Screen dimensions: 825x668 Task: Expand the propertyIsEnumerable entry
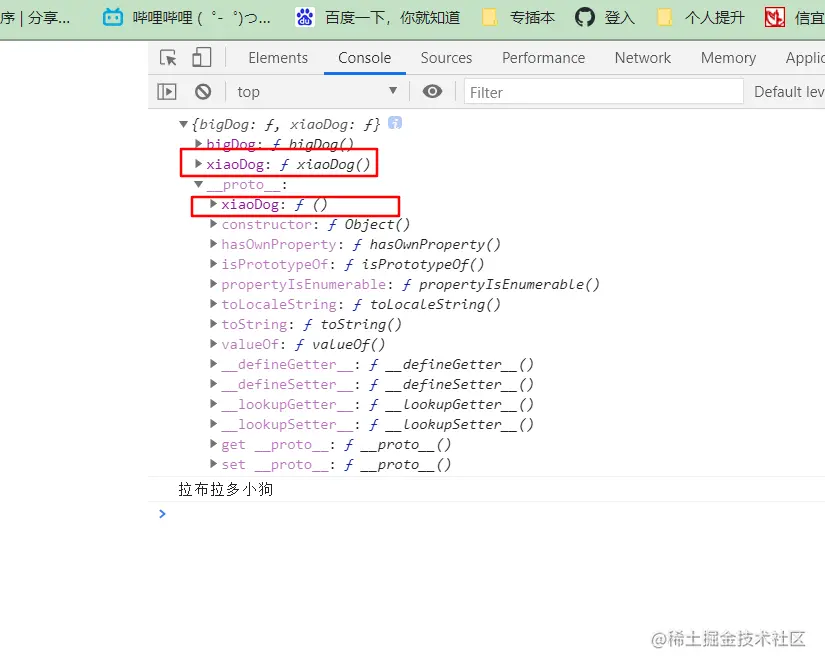pyautogui.click(x=213, y=284)
